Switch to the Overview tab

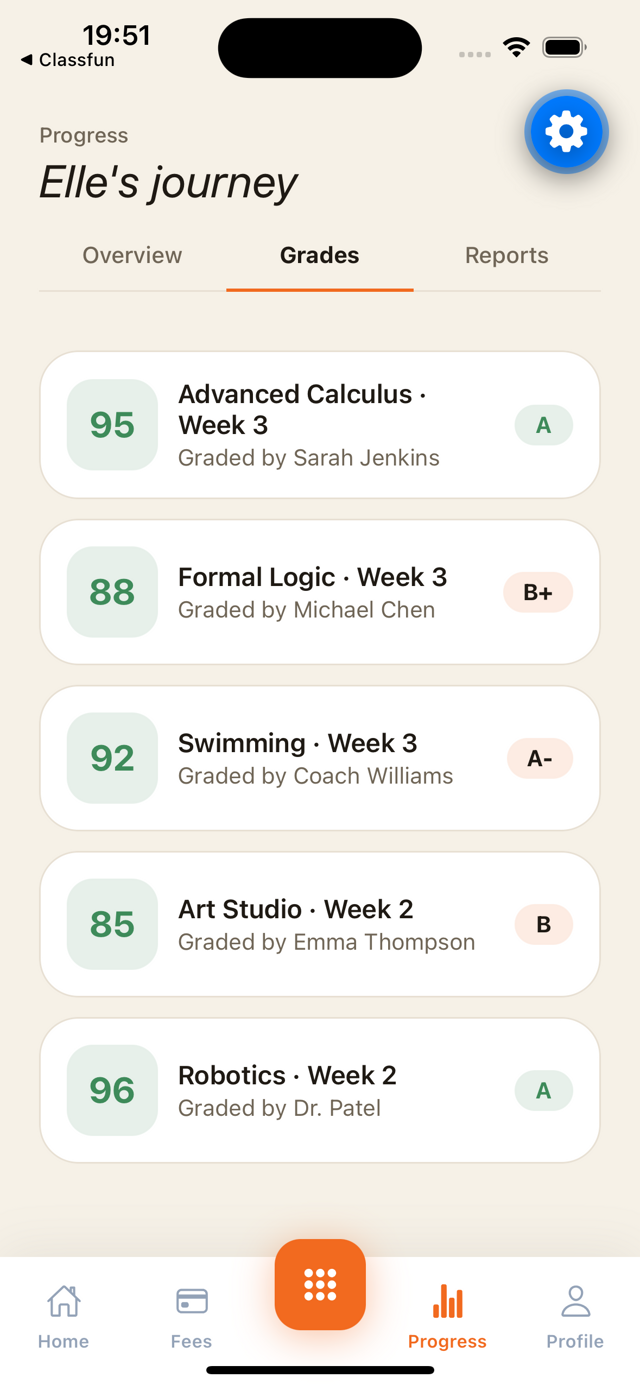(132, 255)
